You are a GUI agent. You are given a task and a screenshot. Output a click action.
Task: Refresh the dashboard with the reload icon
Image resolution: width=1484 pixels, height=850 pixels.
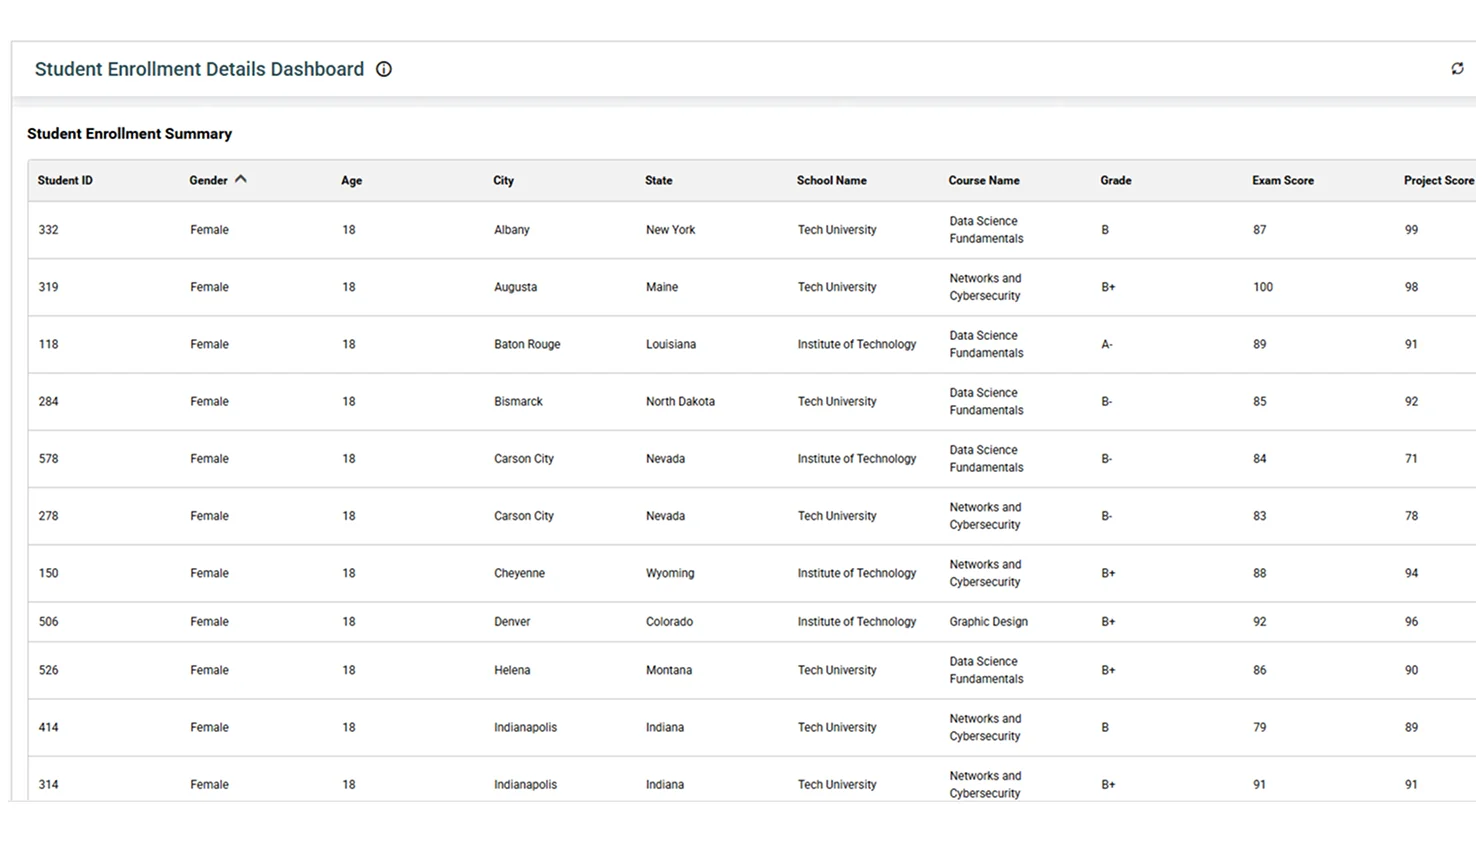1457,69
